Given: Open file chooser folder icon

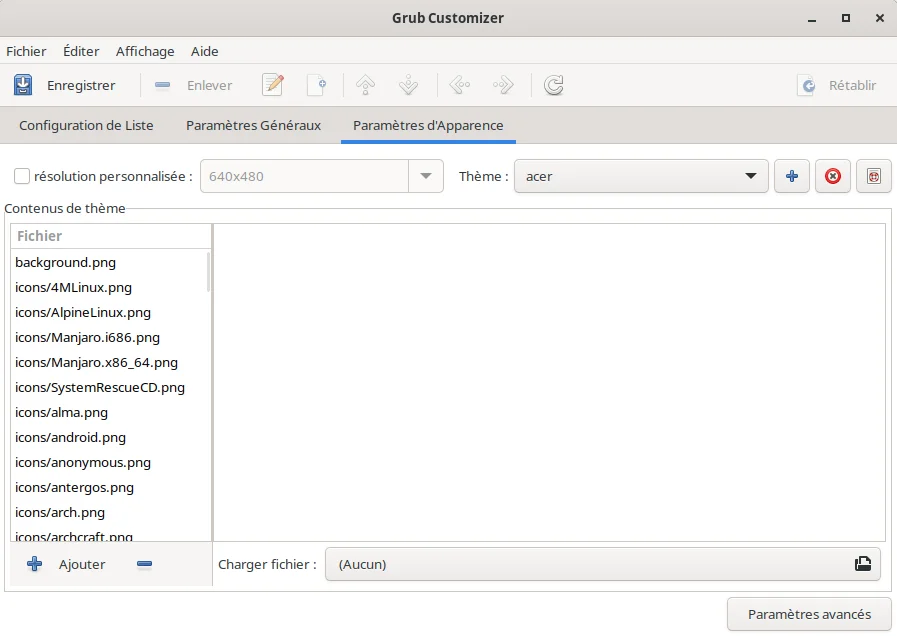Looking at the screenshot, I should tap(863, 564).
